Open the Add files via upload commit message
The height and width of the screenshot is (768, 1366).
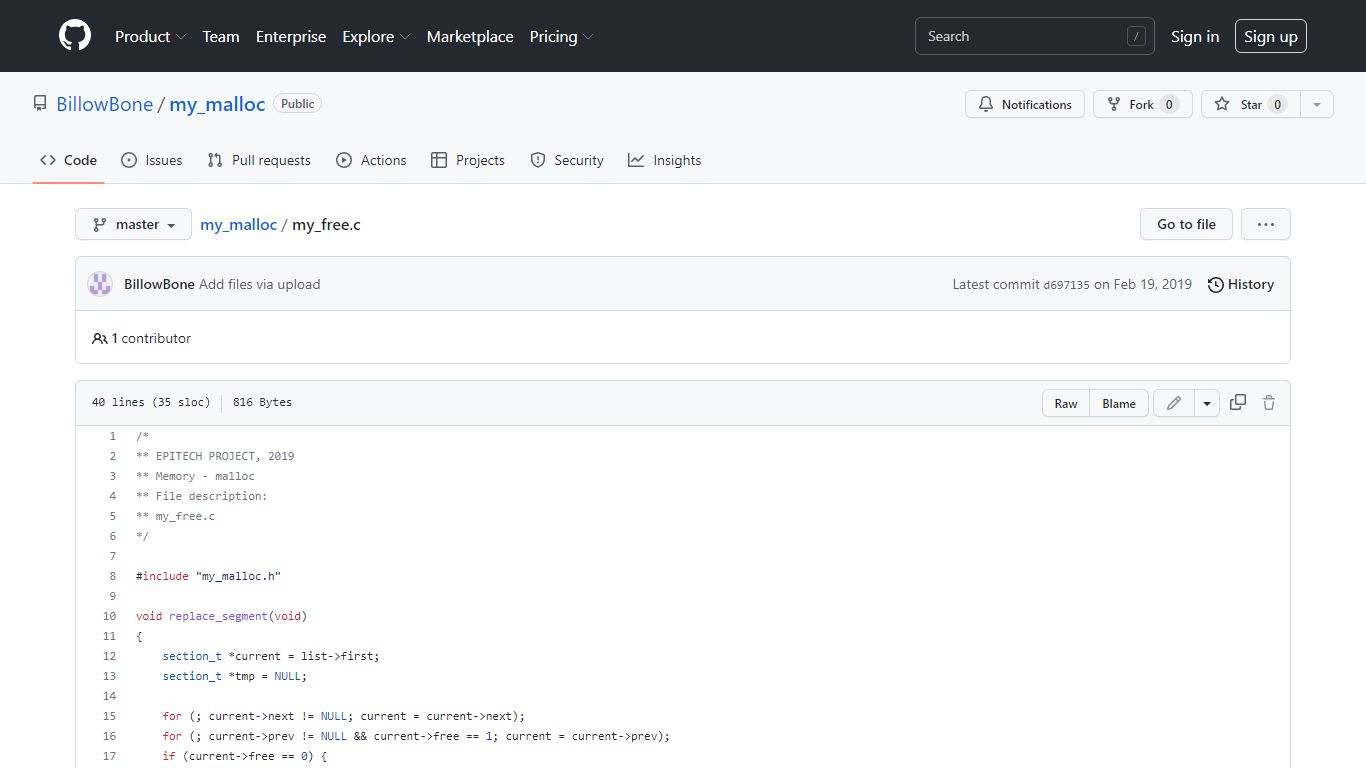260,284
